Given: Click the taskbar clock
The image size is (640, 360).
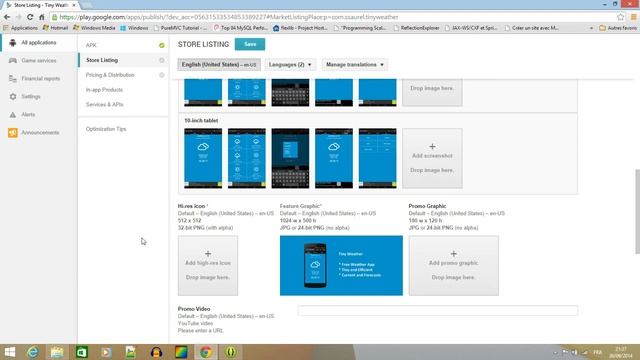Looking at the screenshot, I should click(x=622, y=352).
